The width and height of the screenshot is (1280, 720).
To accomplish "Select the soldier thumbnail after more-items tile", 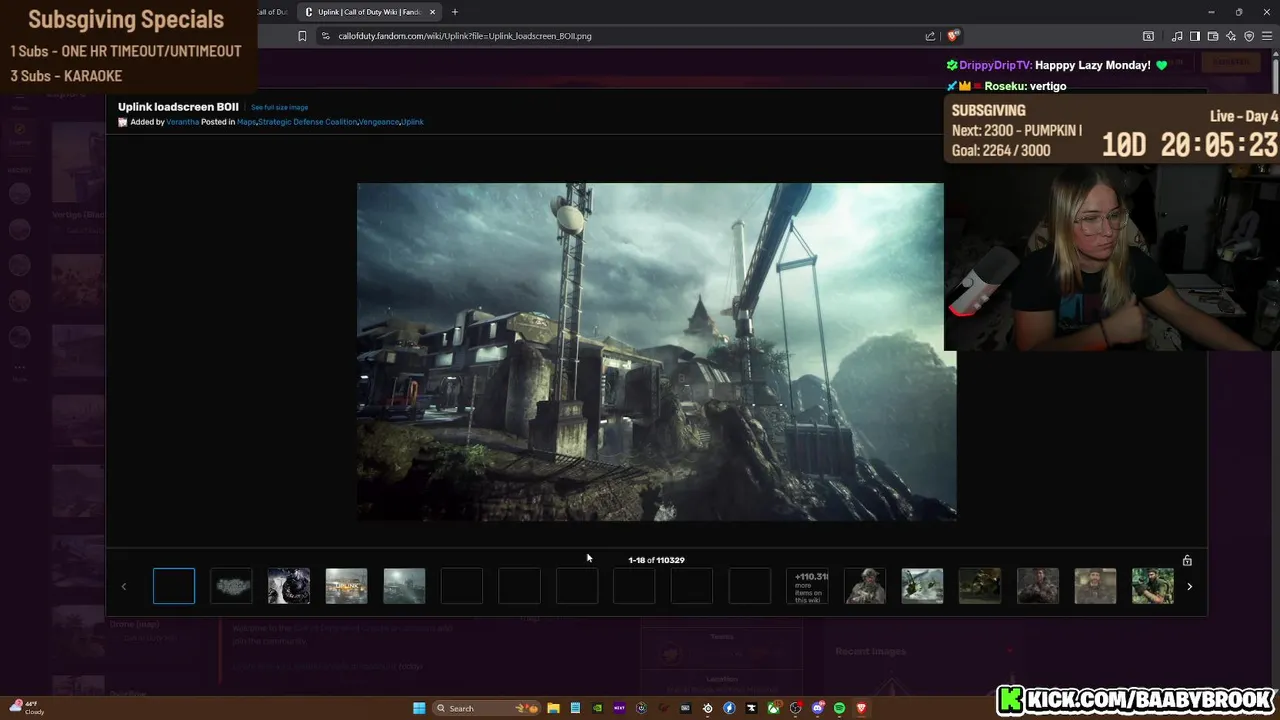I will 865,586.
